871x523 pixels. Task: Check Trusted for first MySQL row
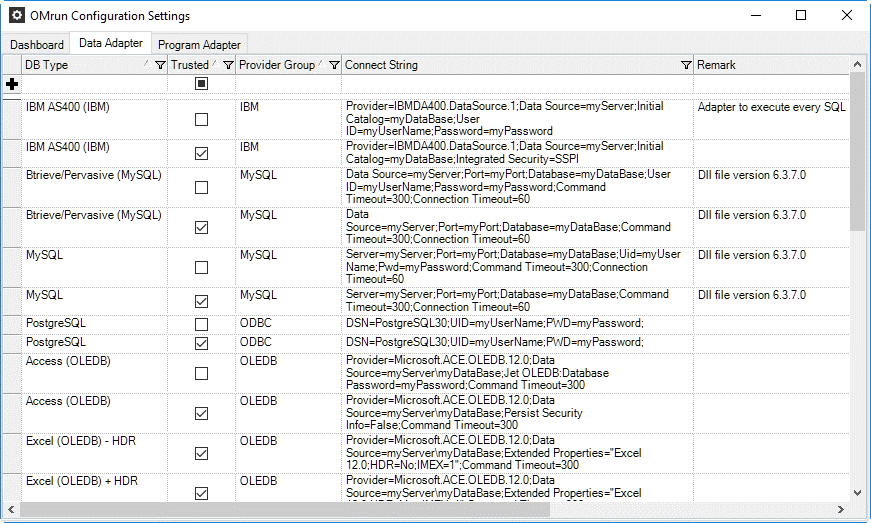[x=201, y=268]
